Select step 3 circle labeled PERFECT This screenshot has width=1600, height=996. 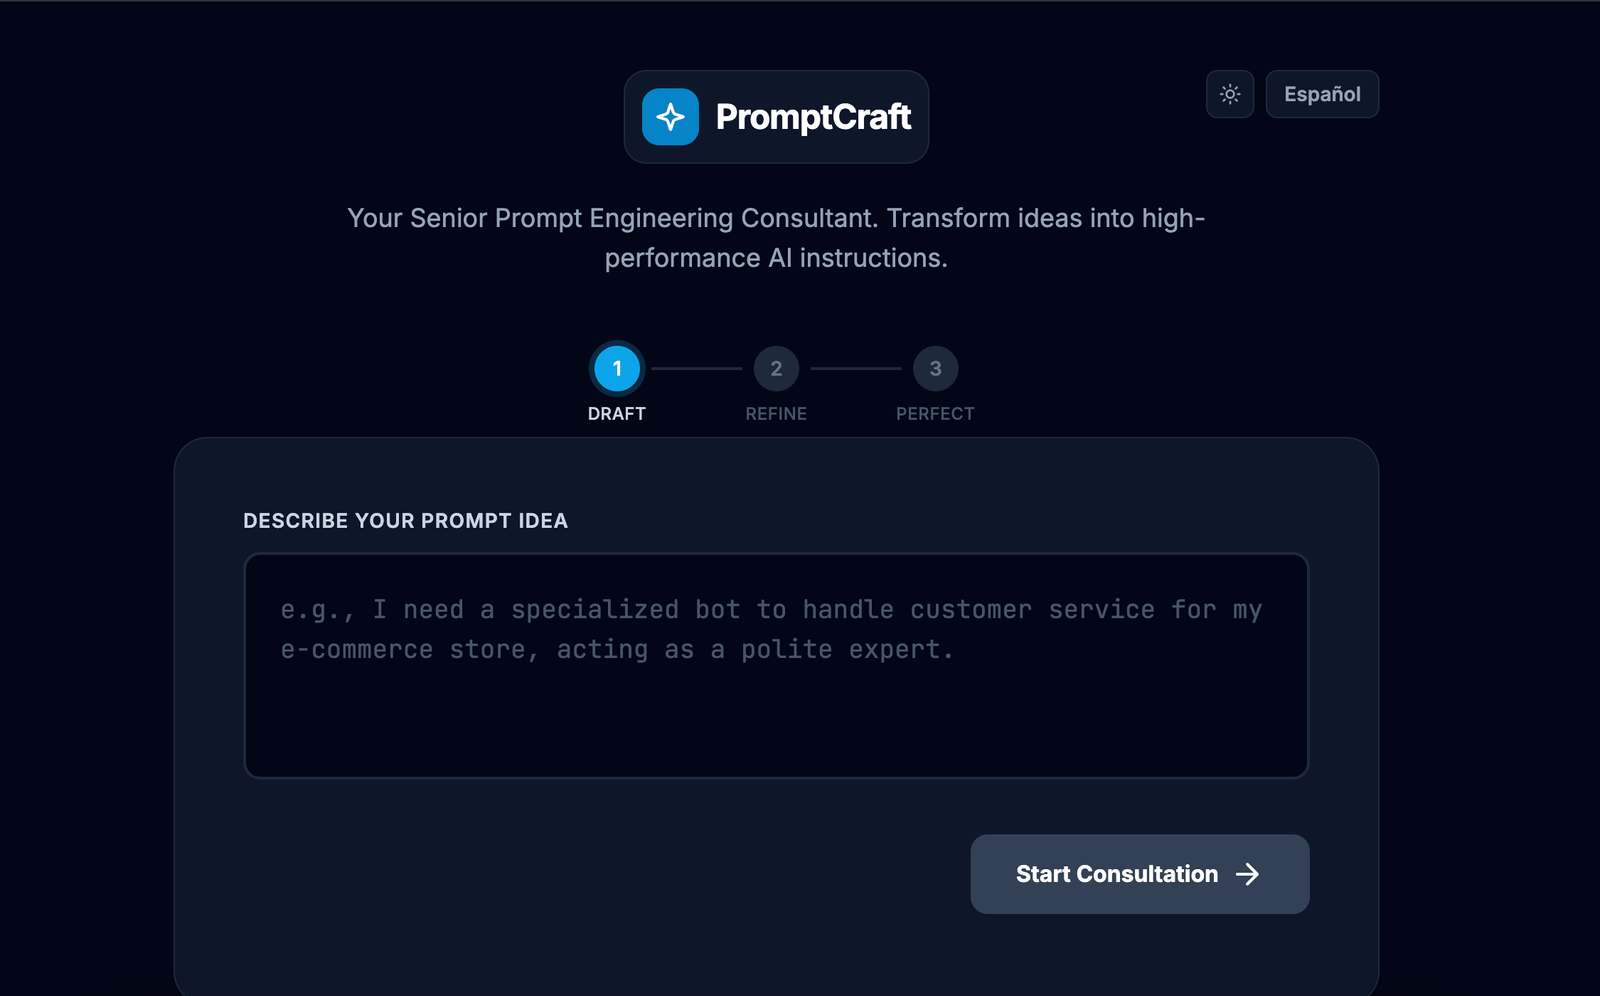point(935,368)
